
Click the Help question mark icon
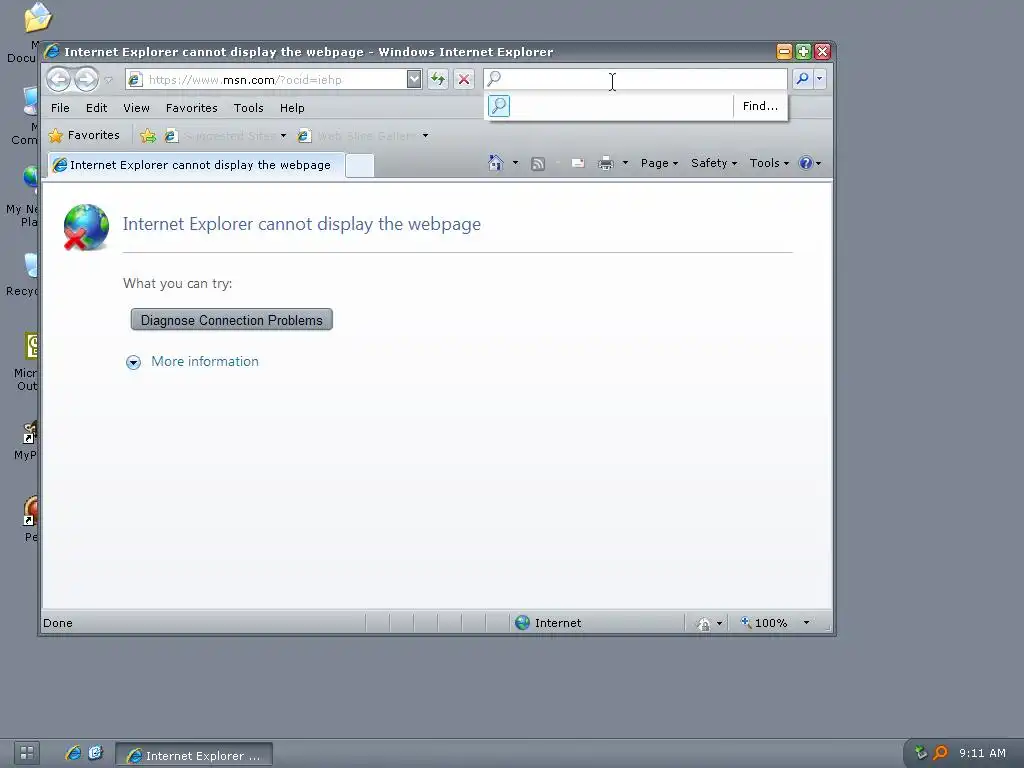[x=806, y=163]
